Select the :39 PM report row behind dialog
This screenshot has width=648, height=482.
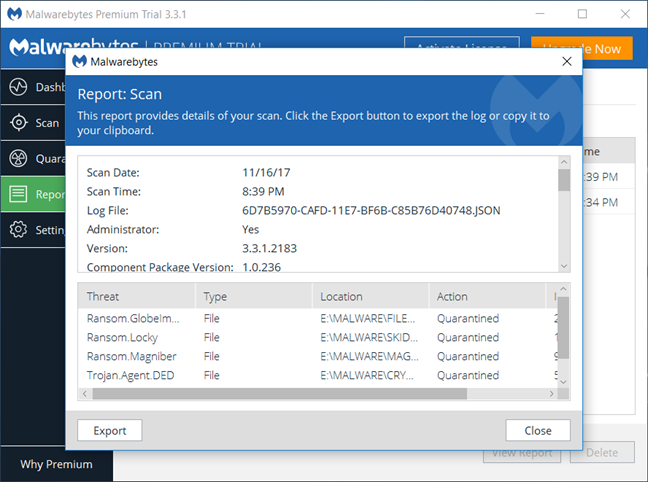pyautogui.click(x=609, y=177)
